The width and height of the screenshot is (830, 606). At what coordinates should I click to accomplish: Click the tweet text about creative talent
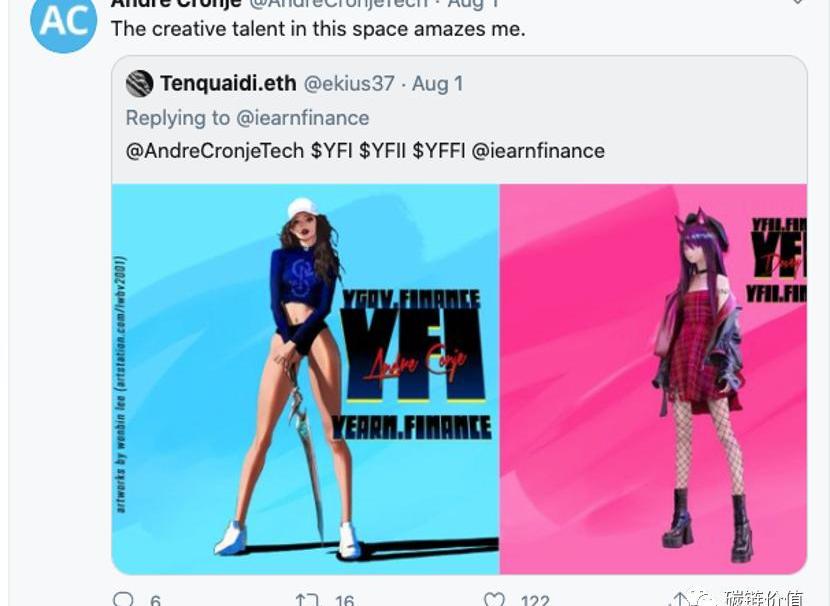click(x=317, y=29)
